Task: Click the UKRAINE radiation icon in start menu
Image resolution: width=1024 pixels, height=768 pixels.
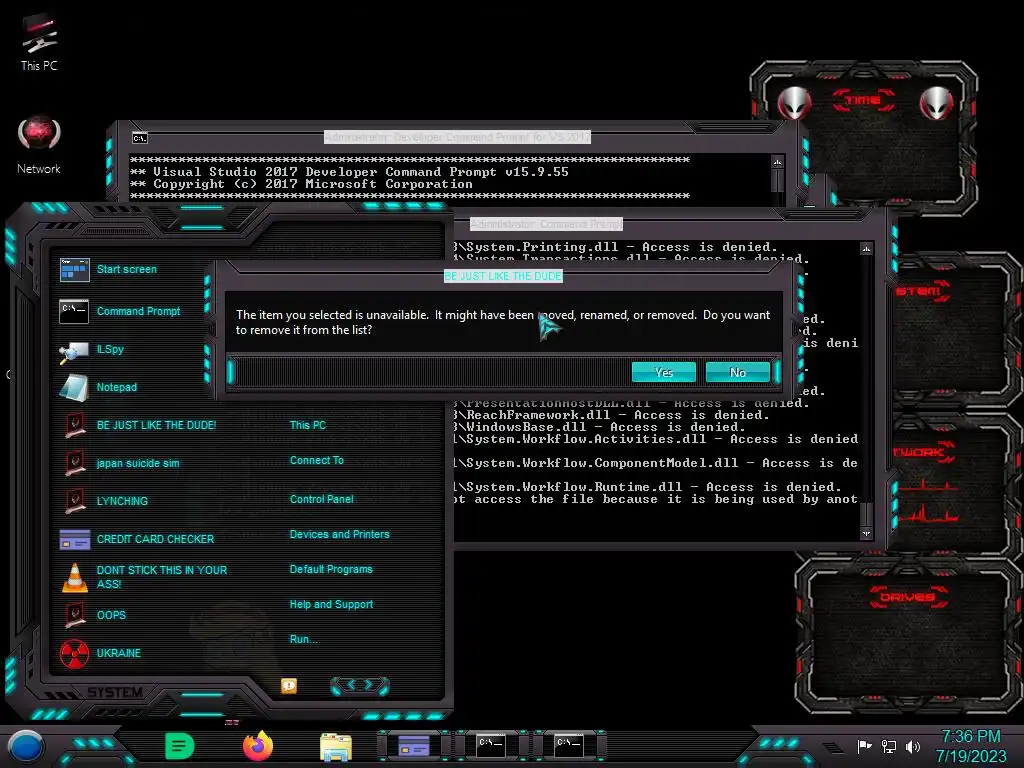Action: (x=74, y=653)
